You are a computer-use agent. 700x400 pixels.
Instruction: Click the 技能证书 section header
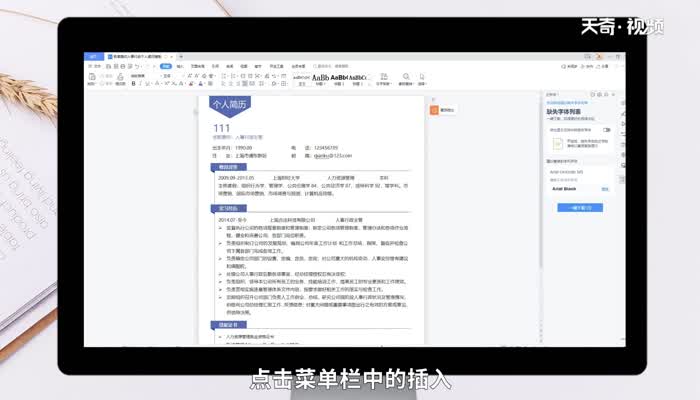click(x=228, y=325)
